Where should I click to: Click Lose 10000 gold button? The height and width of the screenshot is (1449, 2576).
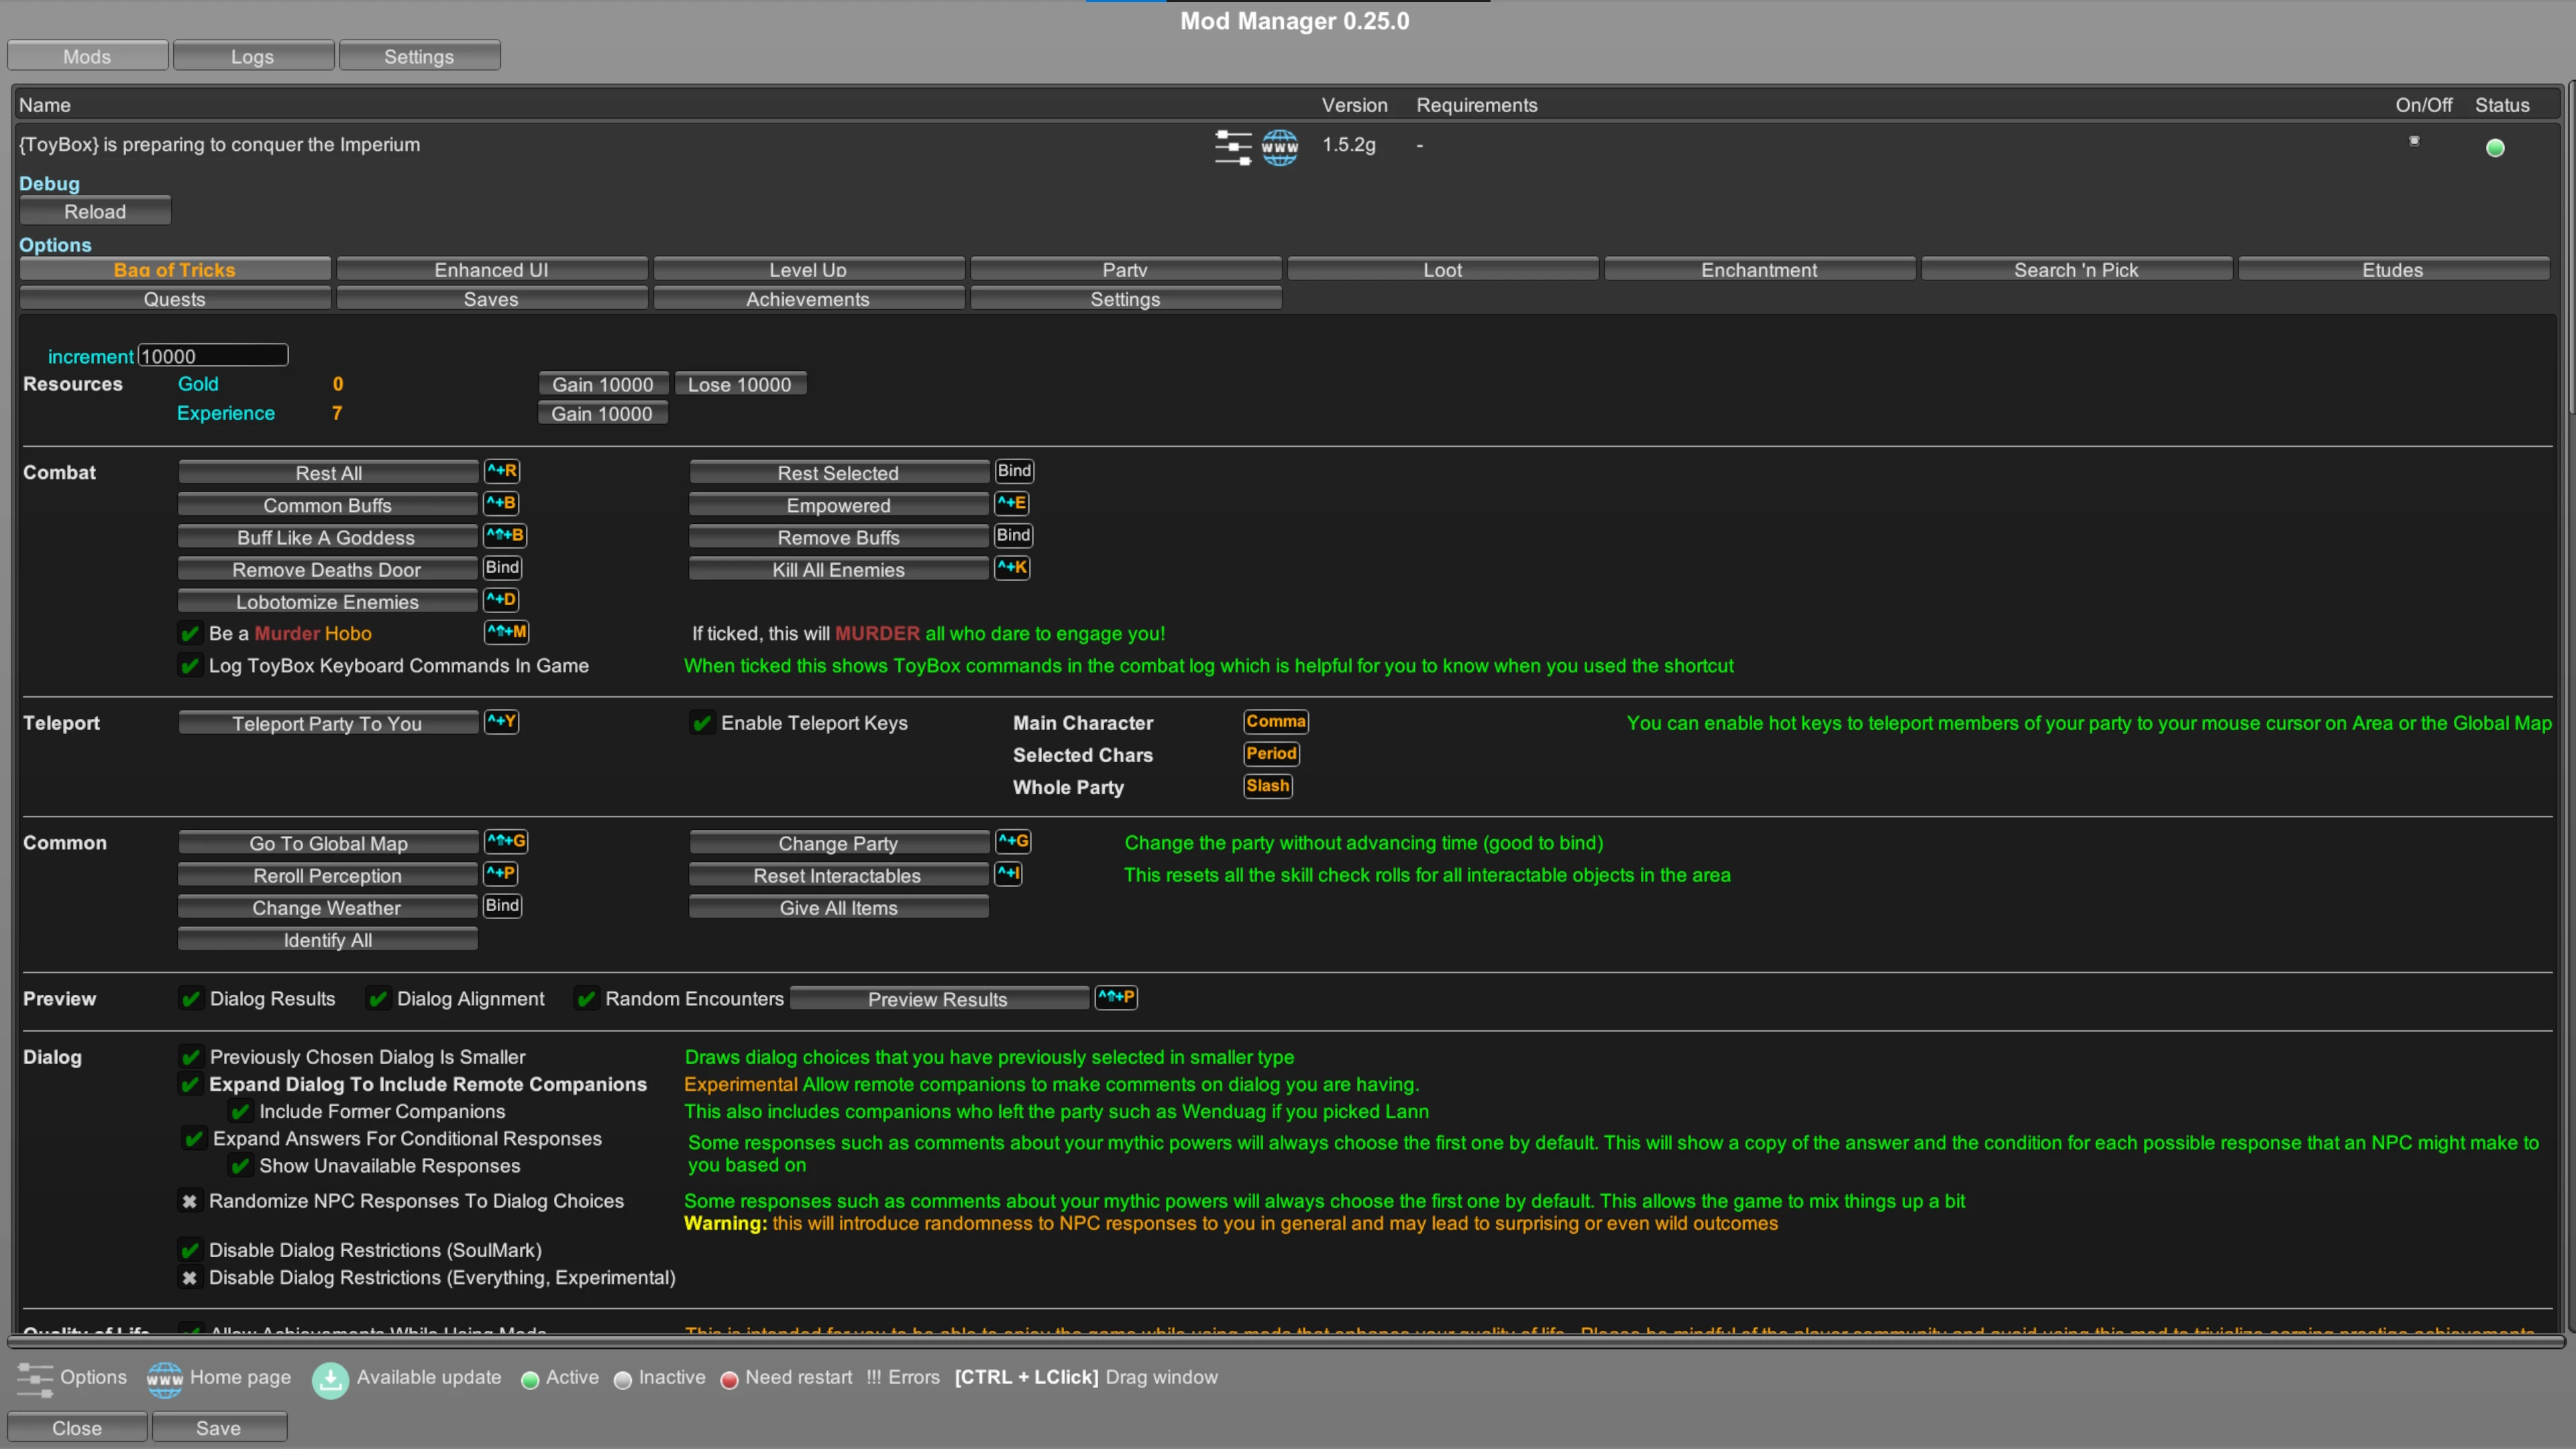pyautogui.click(x=740, y=385)
